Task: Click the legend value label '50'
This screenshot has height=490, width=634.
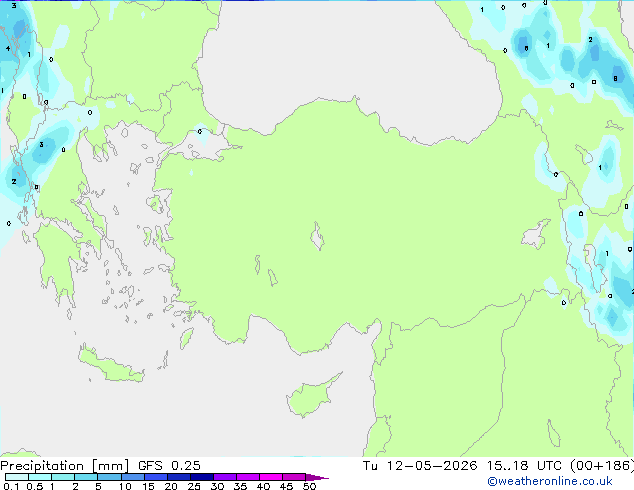Action: pos(309,486)
